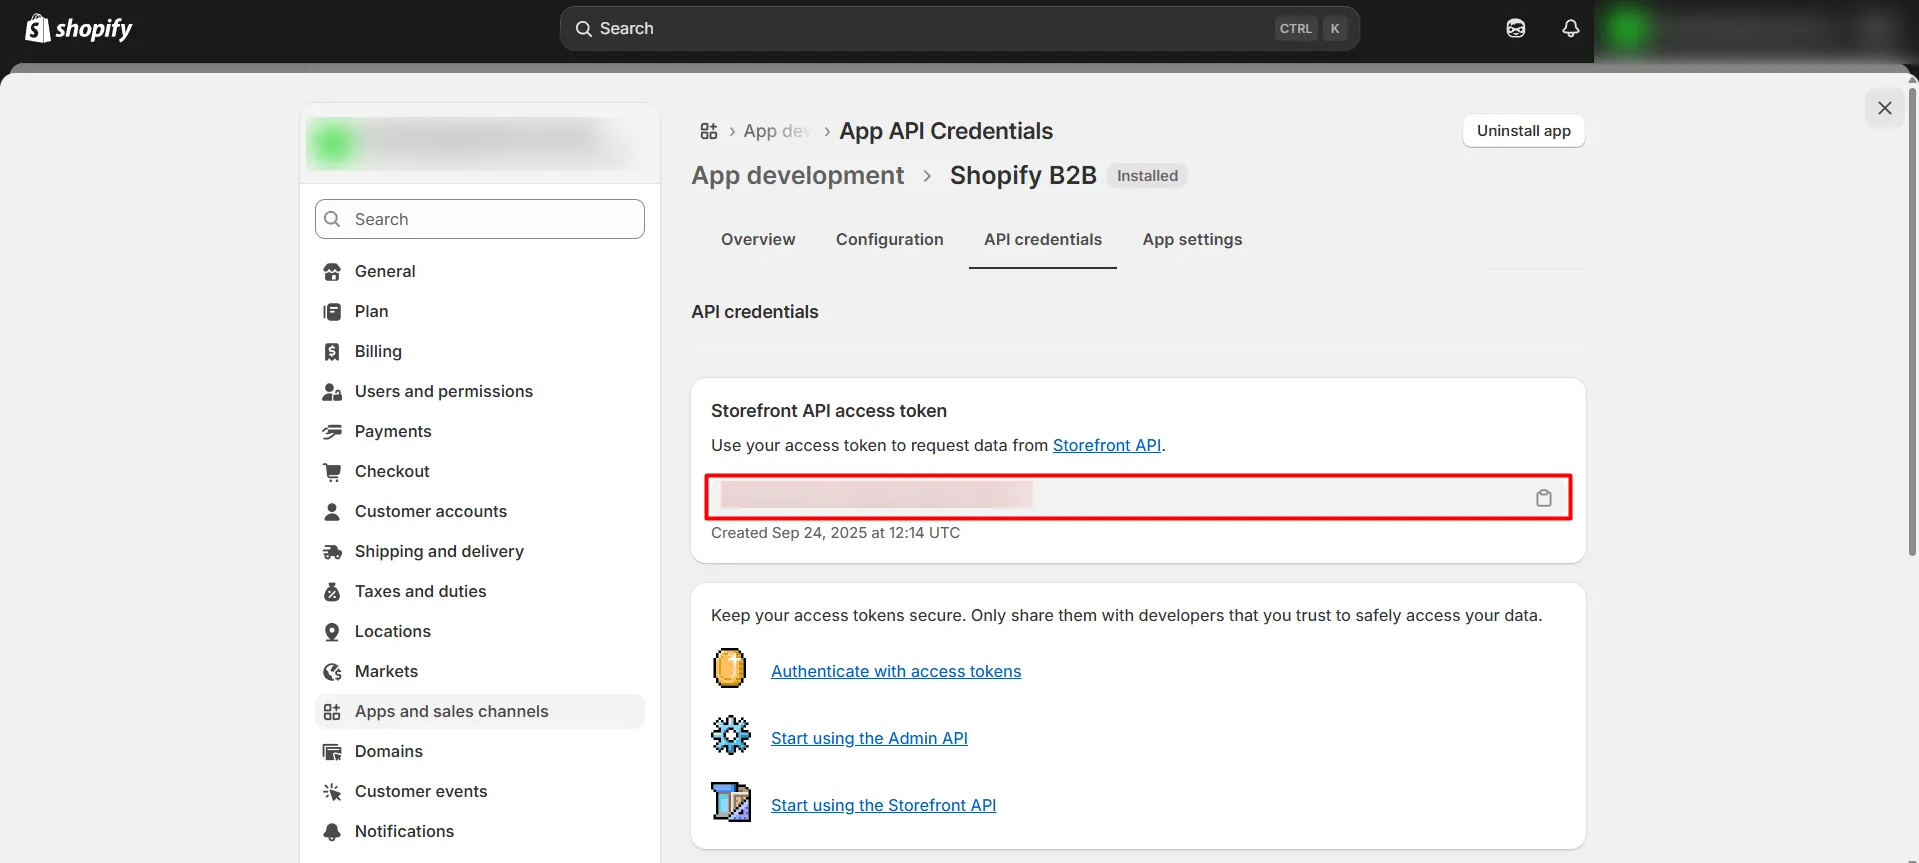Click the page vertical scrollbar
Image resolution: width=1919 pixels, height=863 pixels.
pyautogui.click(x=1912, y=320)
